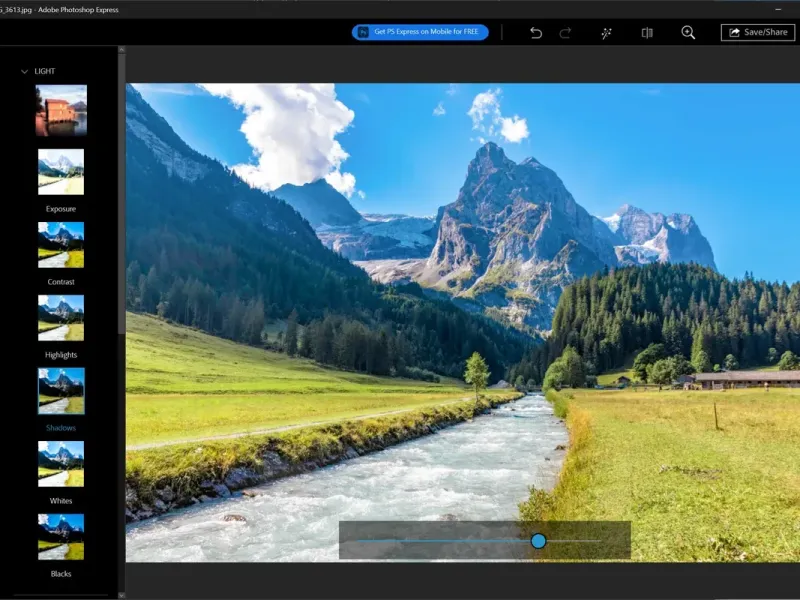The image size is (800, 600).
Task: Open the Save/Share dialog
Action: [758, 32]
